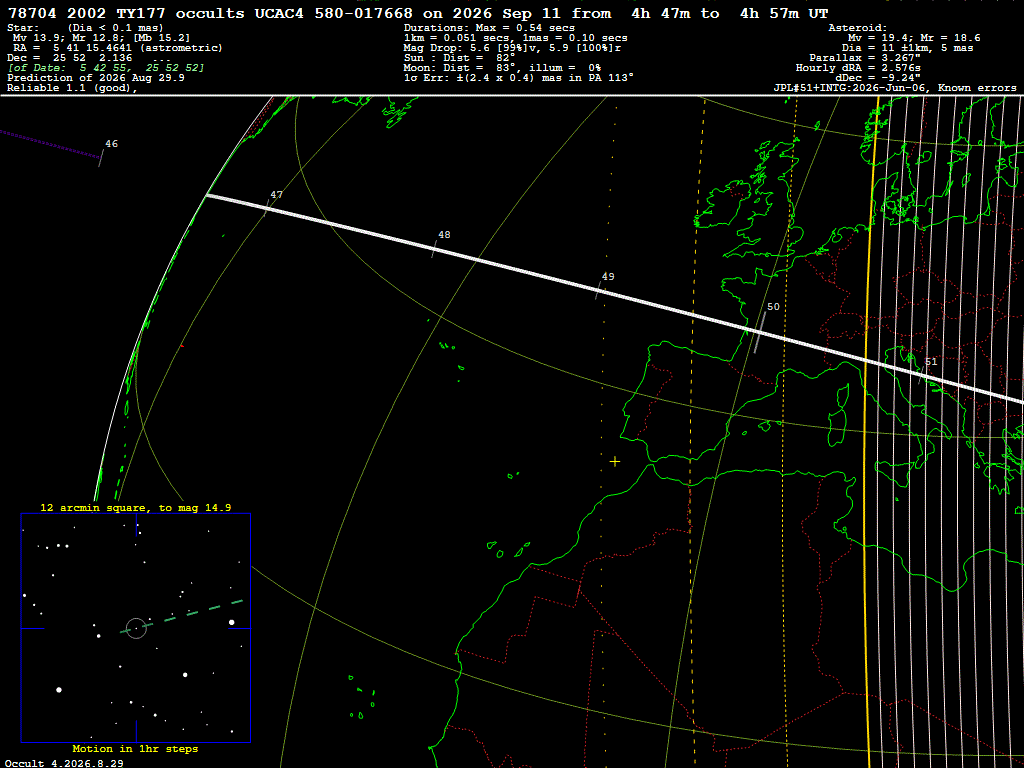Click the green 'of Date' coordinates line
This screenshot has width=1024, height=768.
tap(106, 67)
